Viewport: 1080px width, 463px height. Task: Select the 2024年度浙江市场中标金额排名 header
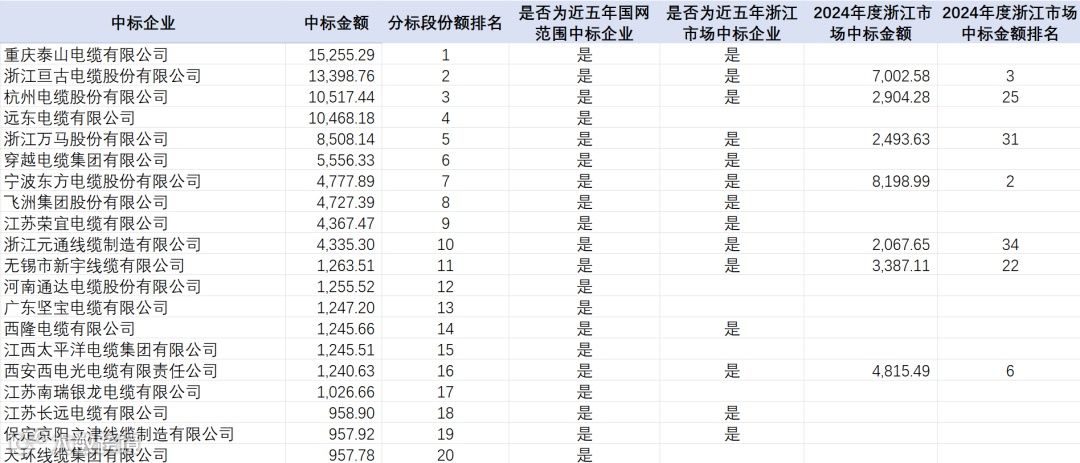[x=1010, y=23]
